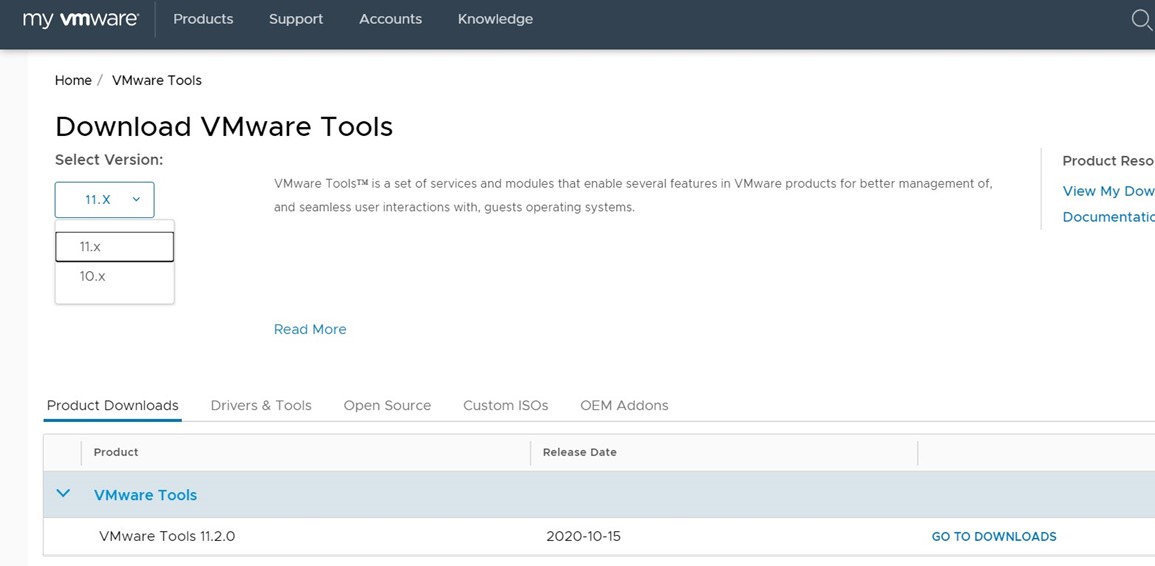1155x566 pixels.
Task: Open the Select Version 11.X dropdown
Action: [104, 199]
